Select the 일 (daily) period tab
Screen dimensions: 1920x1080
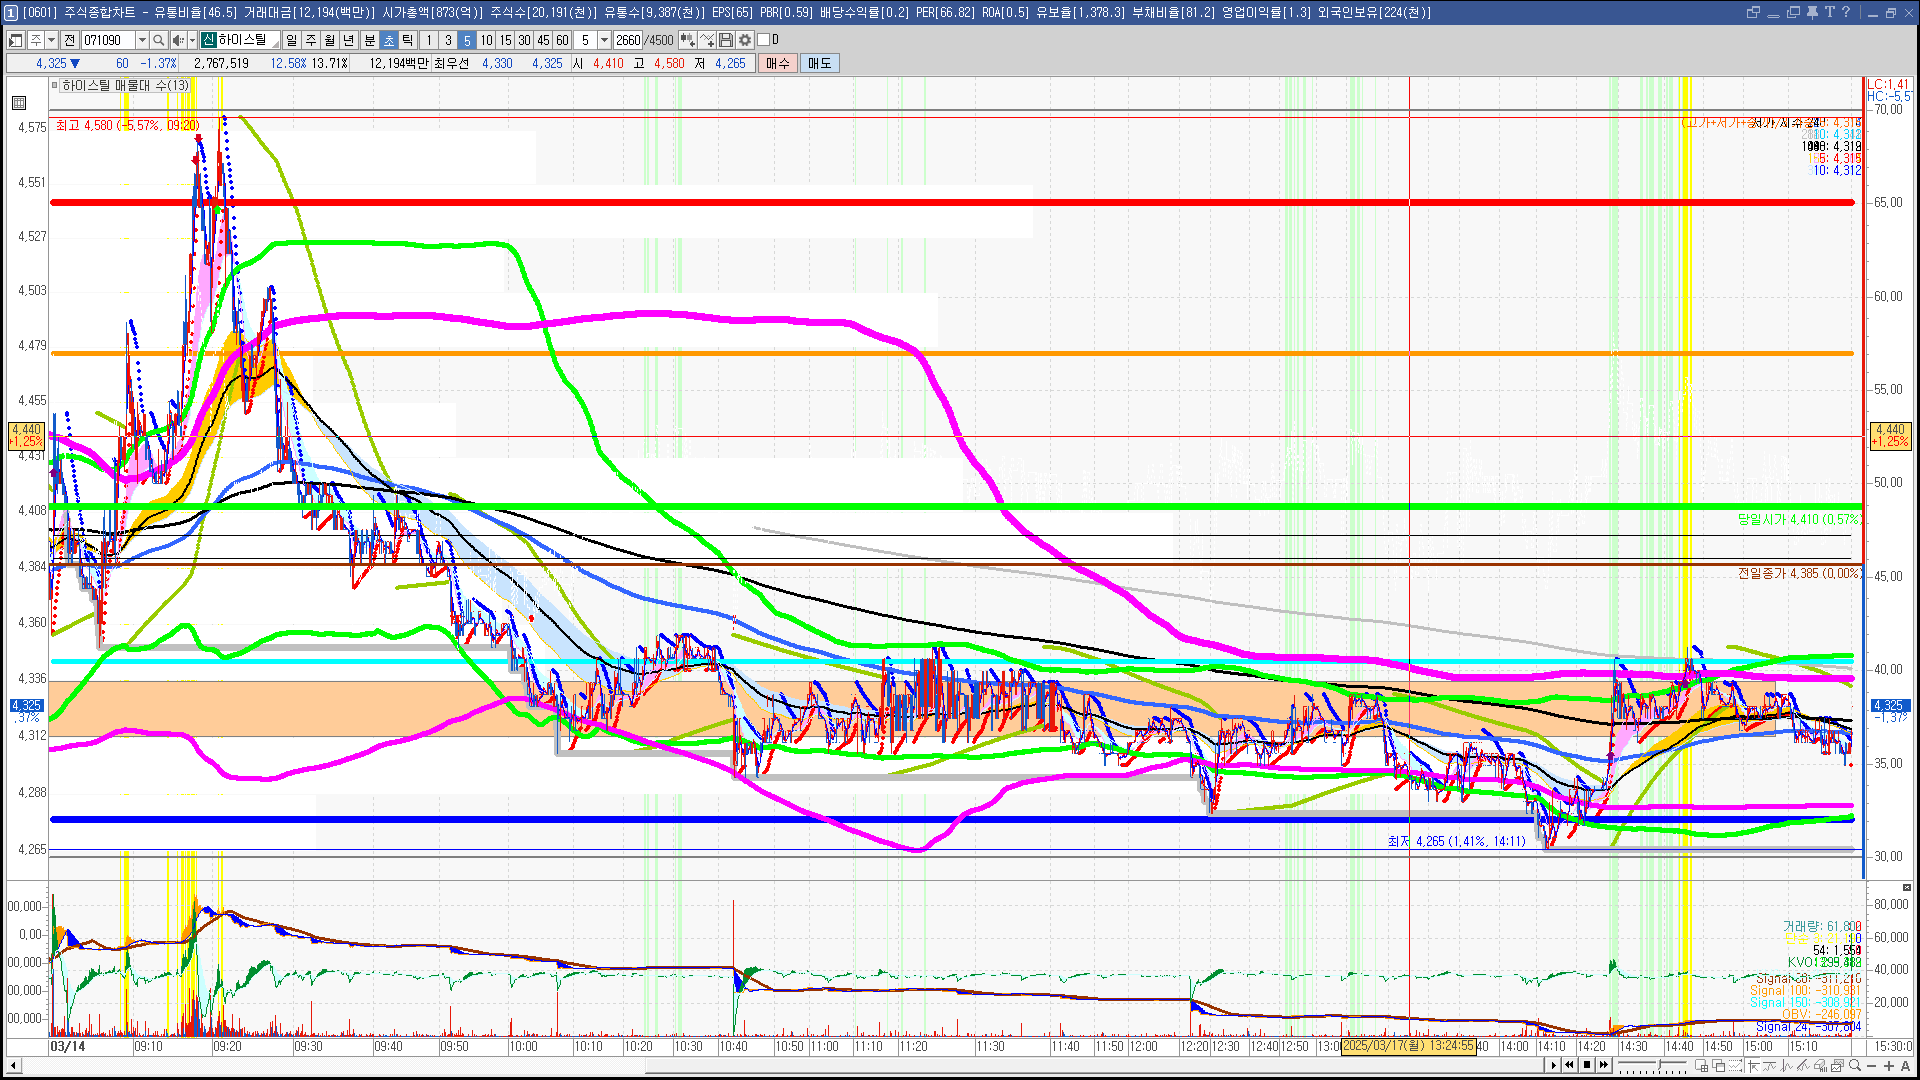click(291, 40)
